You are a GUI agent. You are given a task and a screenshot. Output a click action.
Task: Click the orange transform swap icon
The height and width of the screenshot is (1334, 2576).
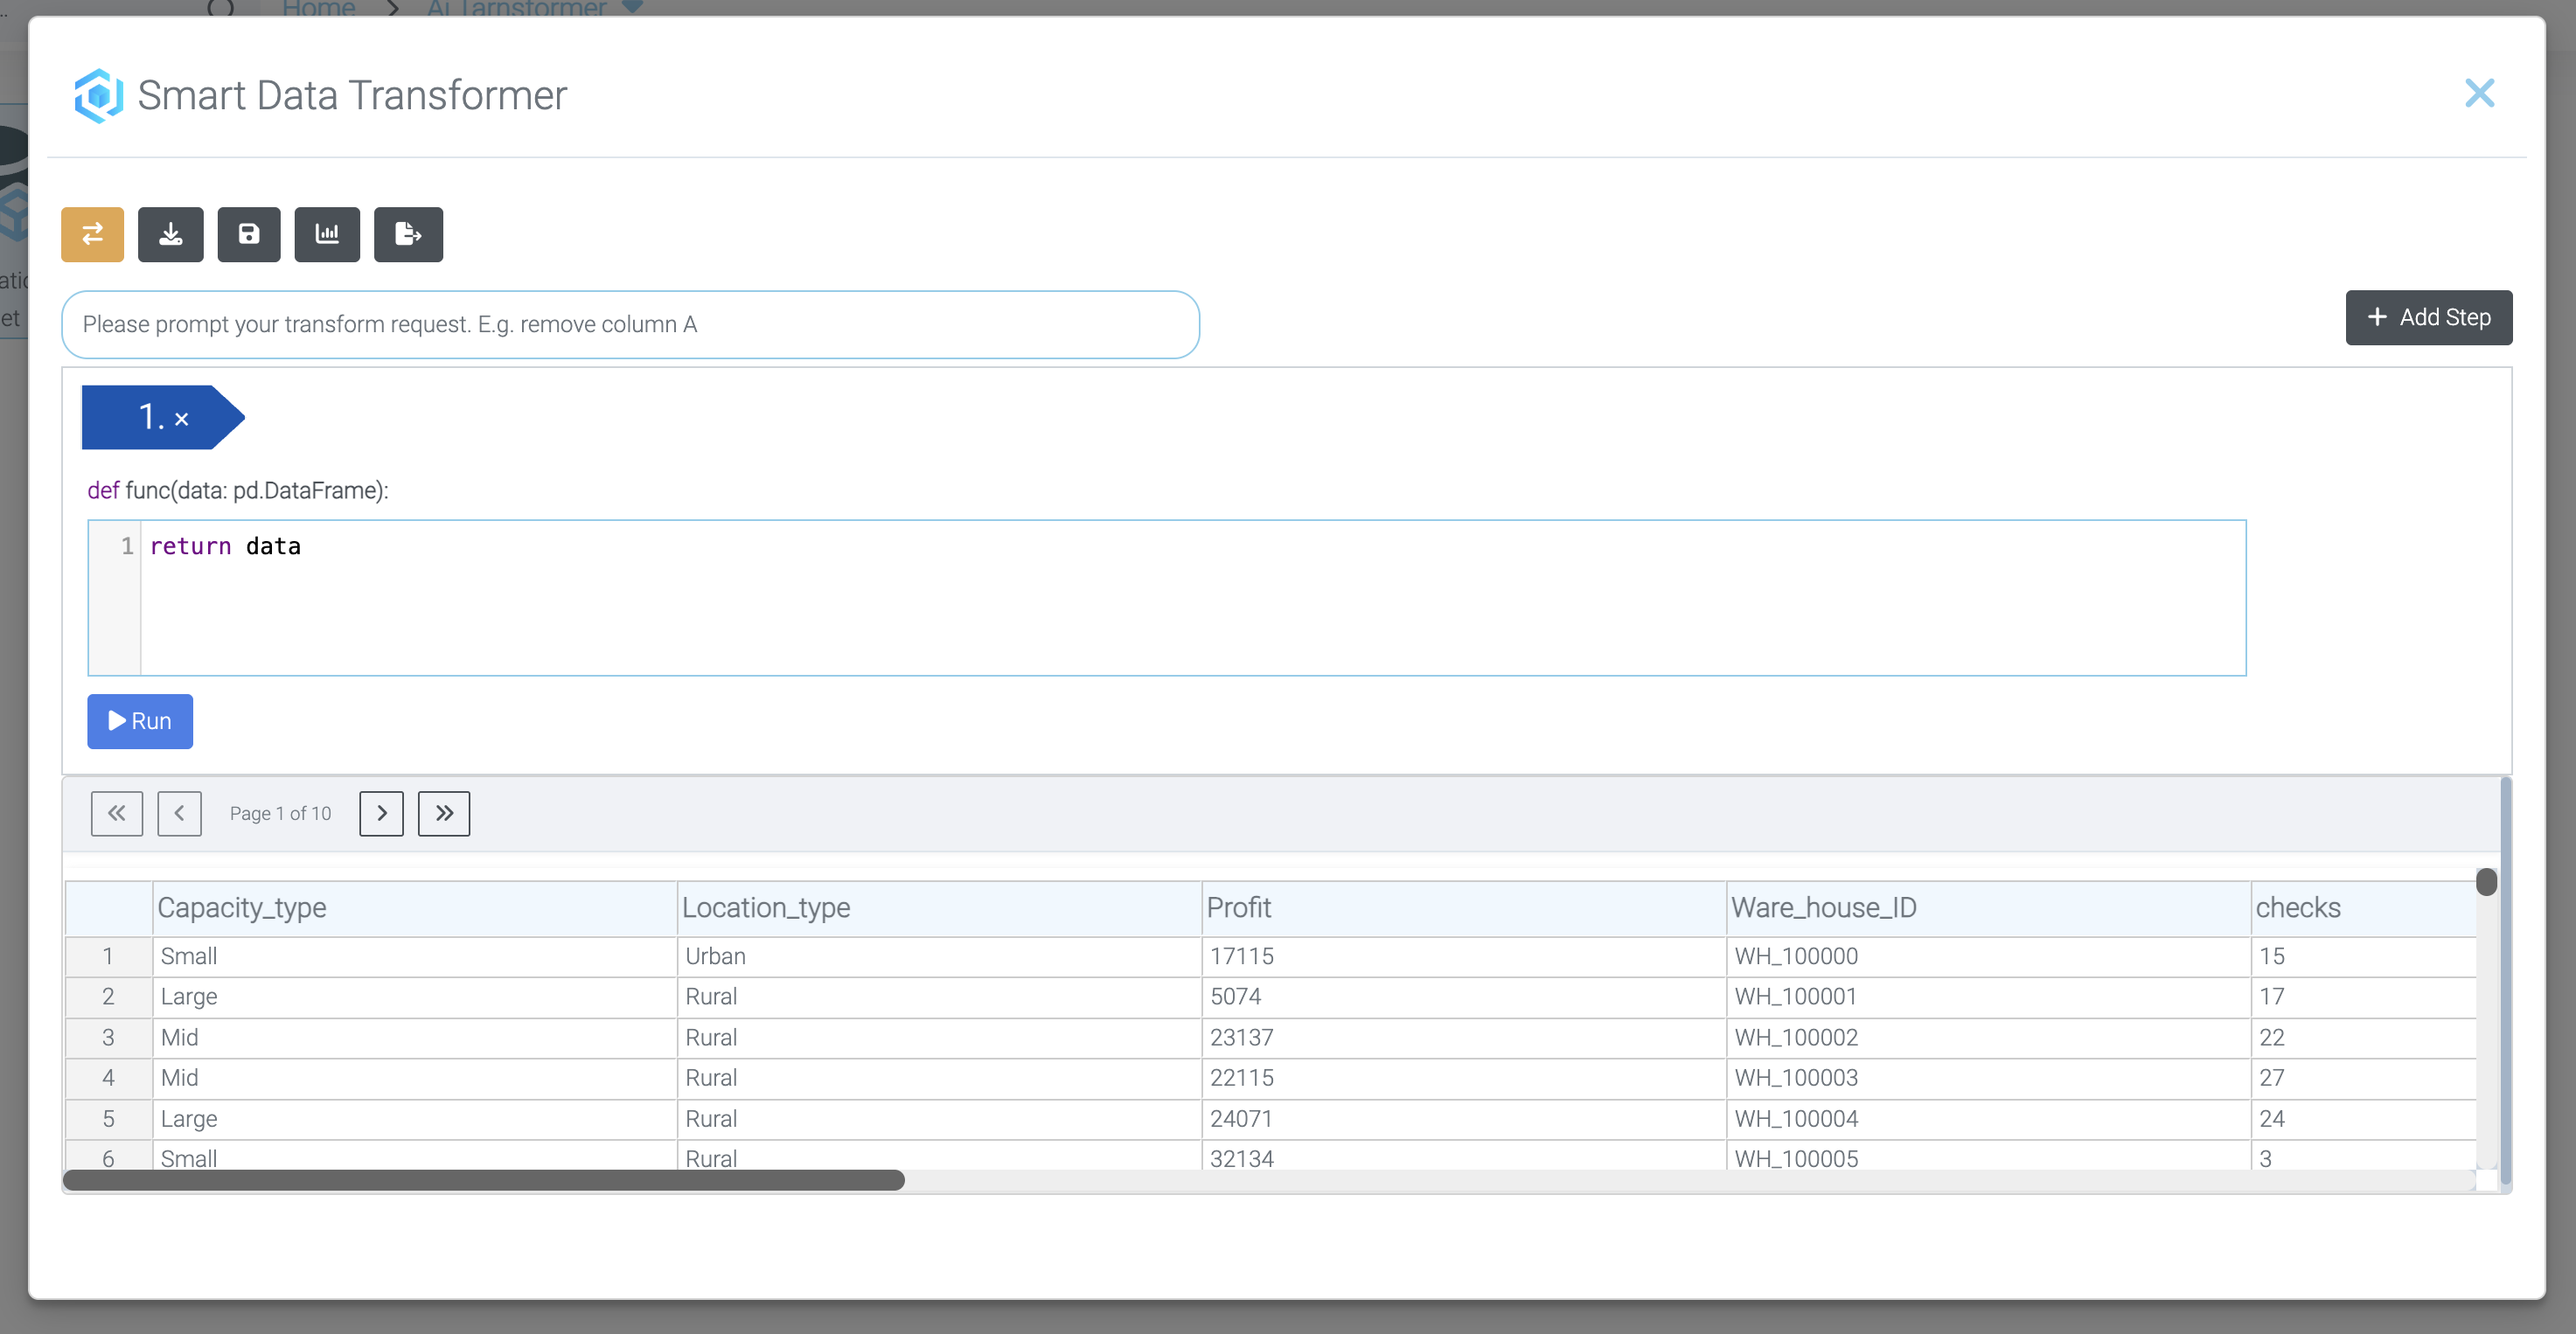92,234
